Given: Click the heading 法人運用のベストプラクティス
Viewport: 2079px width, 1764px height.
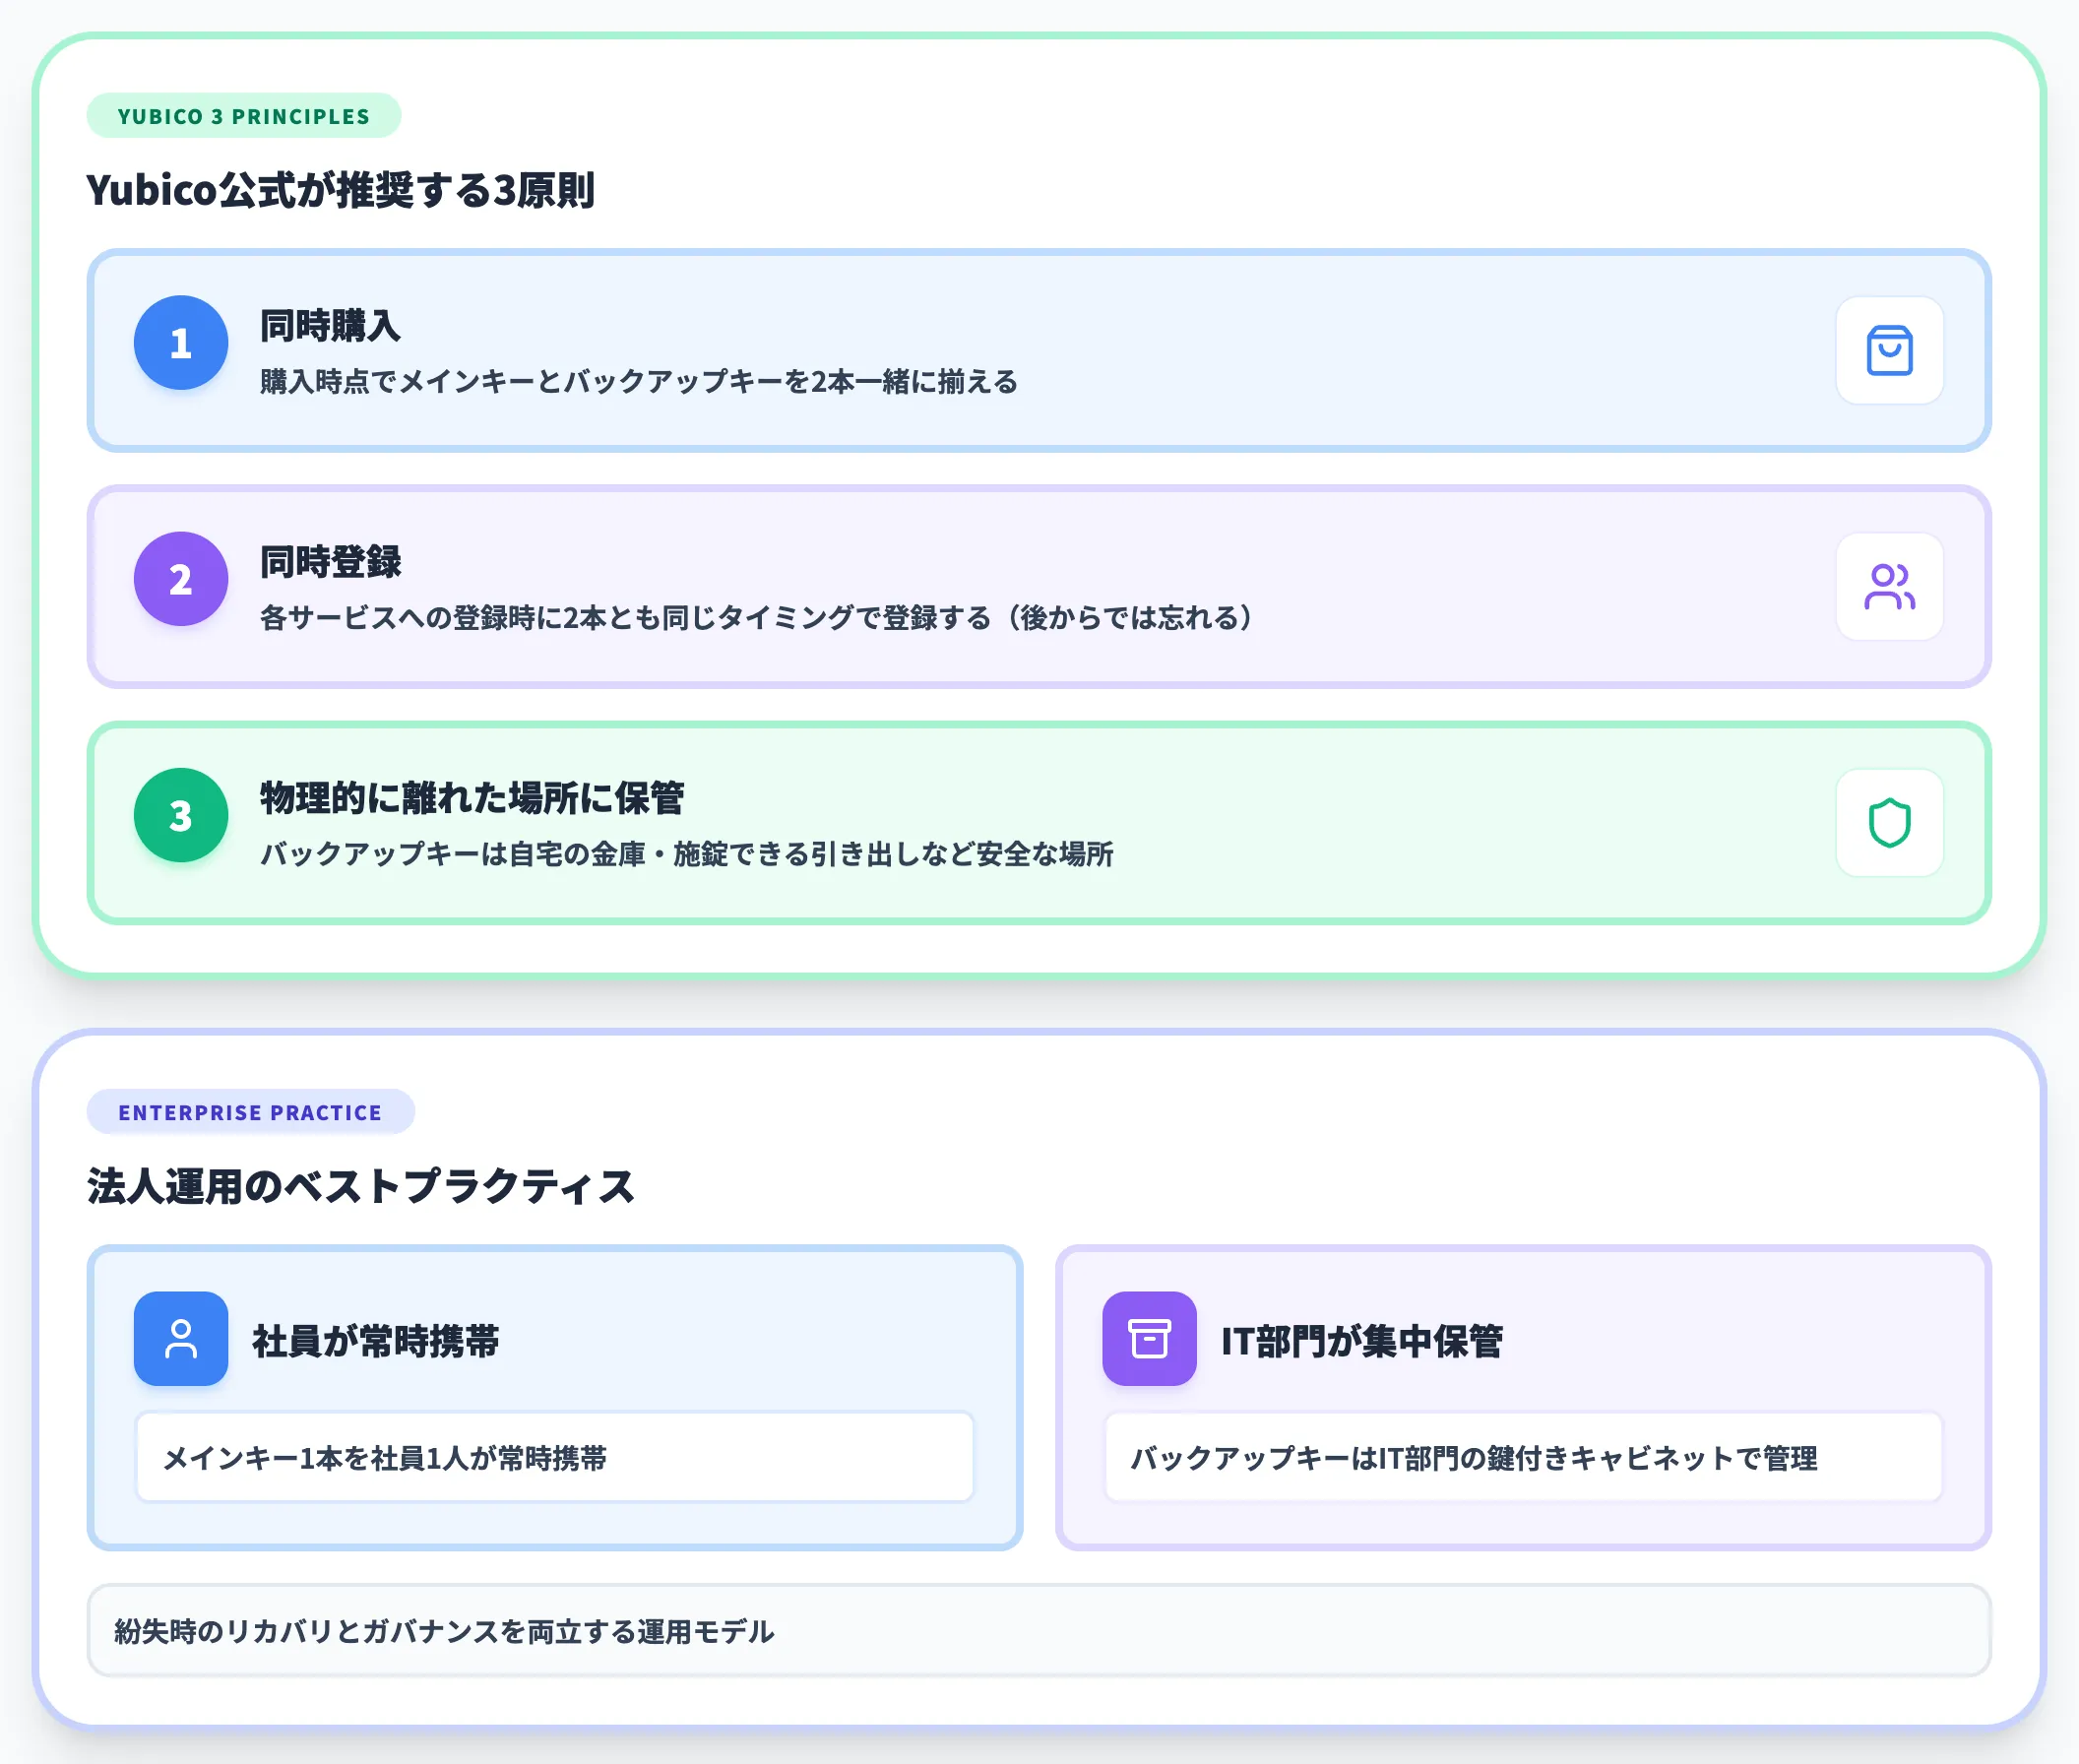Looking at the screenshot, I should click(x=361, y=1186).
